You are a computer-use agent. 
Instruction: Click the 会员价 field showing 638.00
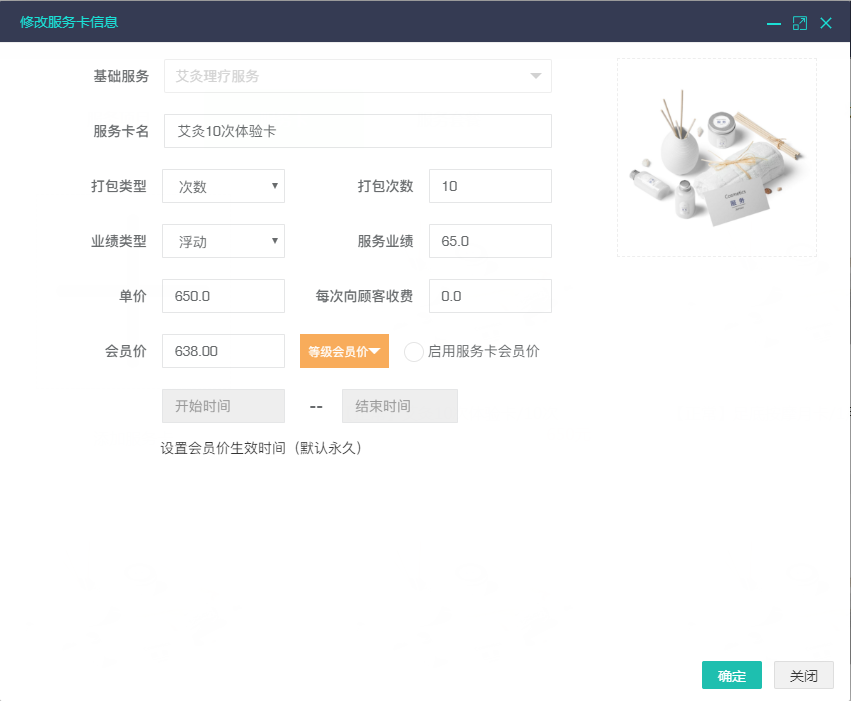point(224,351)
